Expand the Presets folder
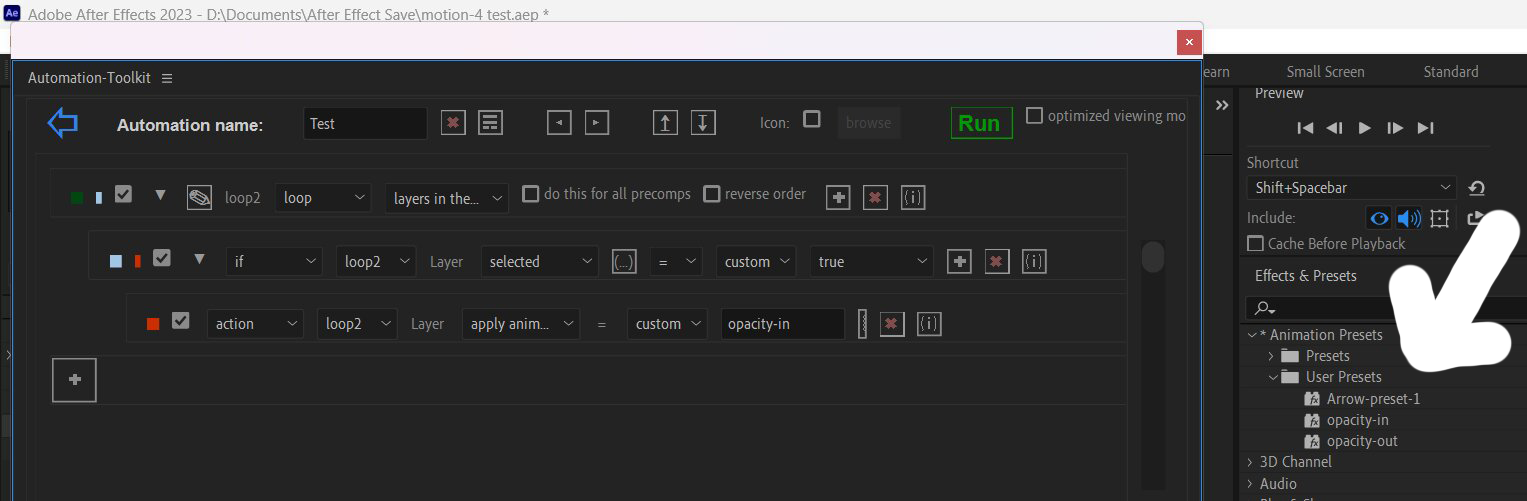 point(1272,356)
